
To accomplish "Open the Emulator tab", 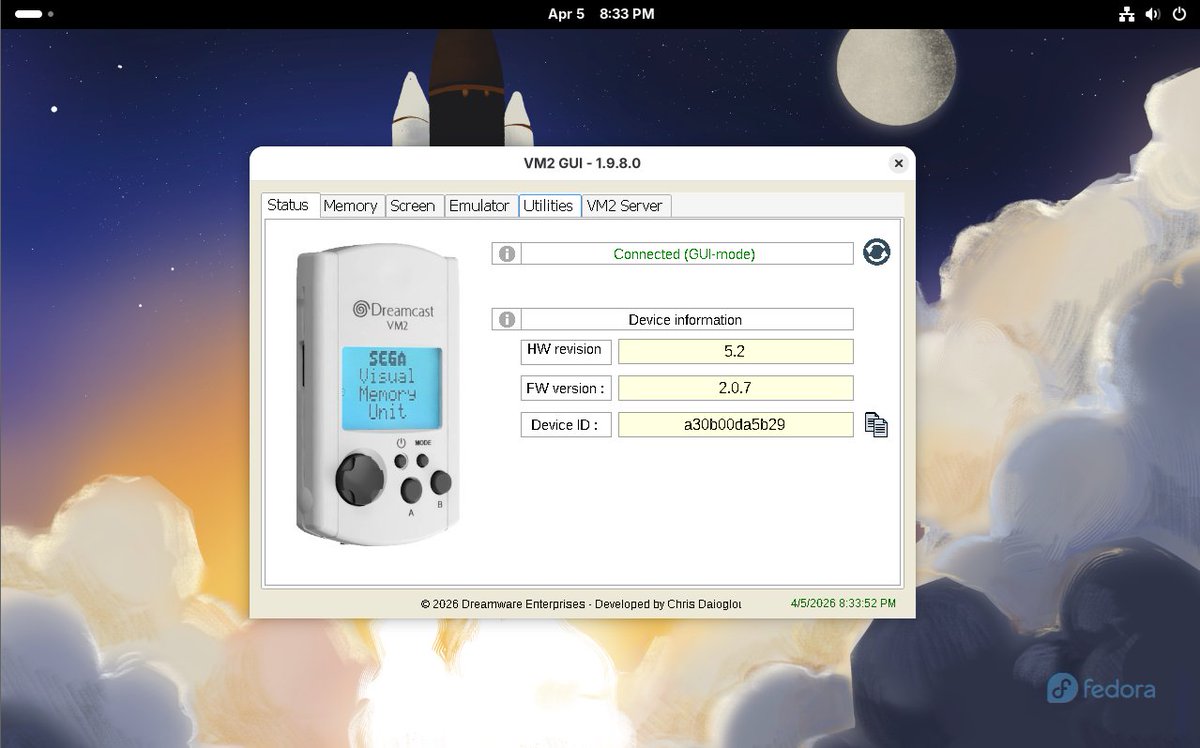I will 479,206.
